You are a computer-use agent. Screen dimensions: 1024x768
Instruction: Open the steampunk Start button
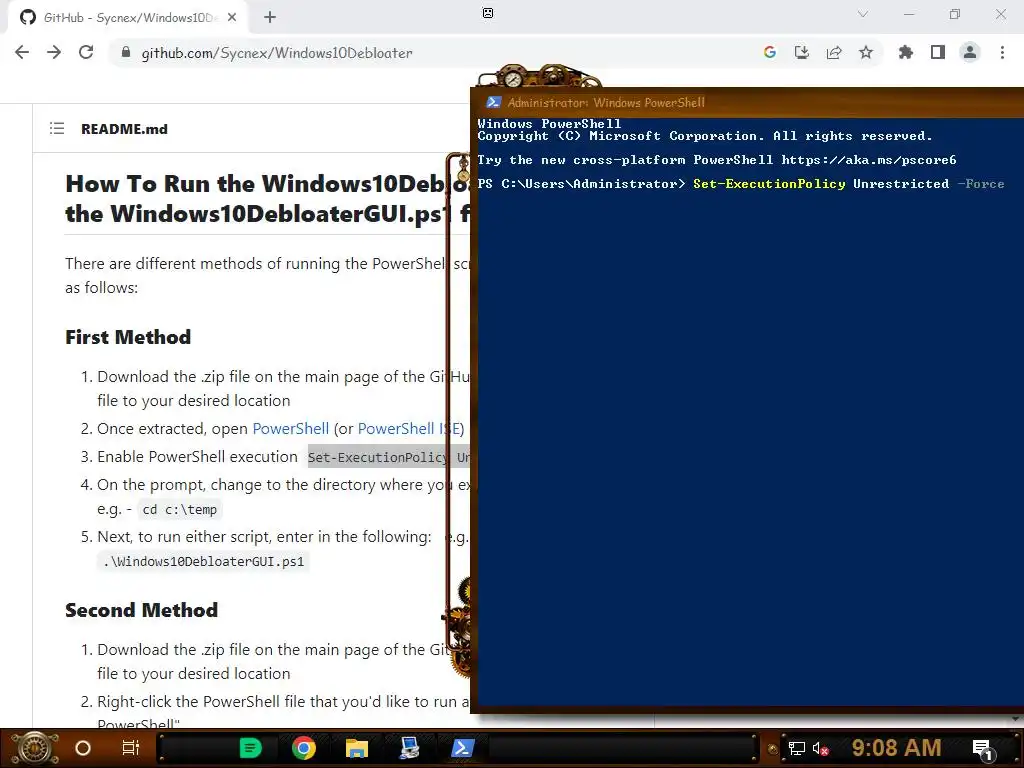(36, 748)
